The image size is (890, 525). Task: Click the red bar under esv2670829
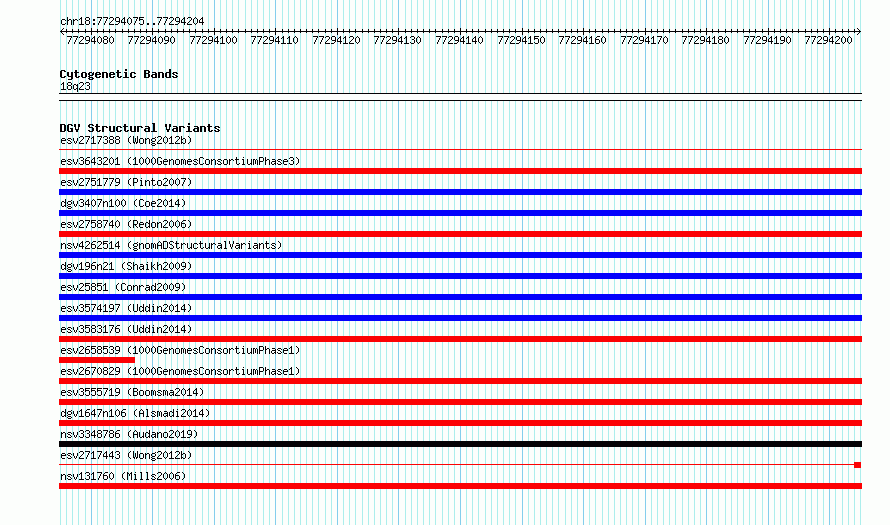pos(460,381)
